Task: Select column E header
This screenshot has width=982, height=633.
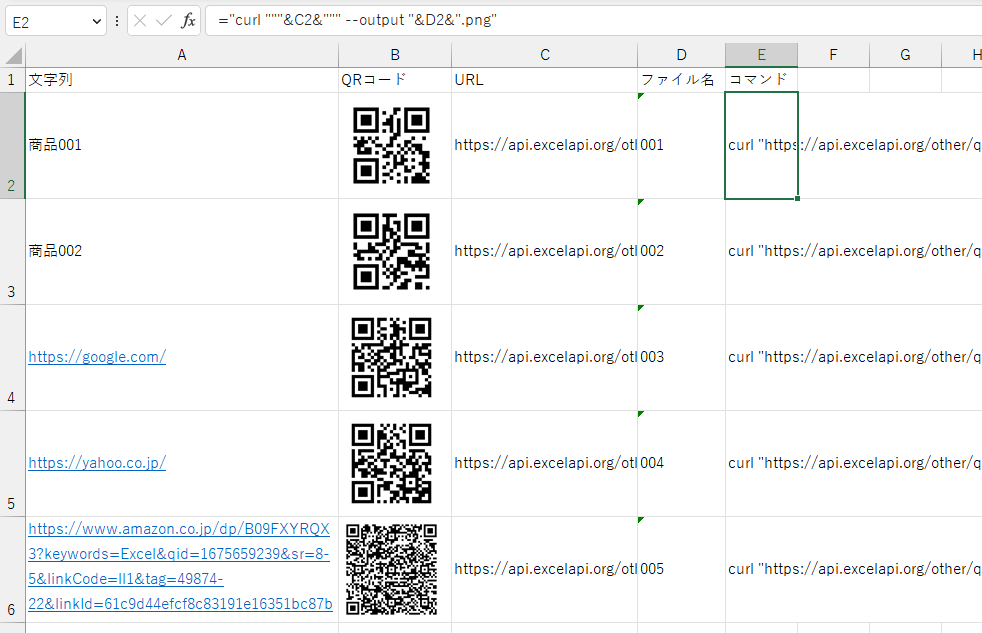Action: [x=761, y=56]
